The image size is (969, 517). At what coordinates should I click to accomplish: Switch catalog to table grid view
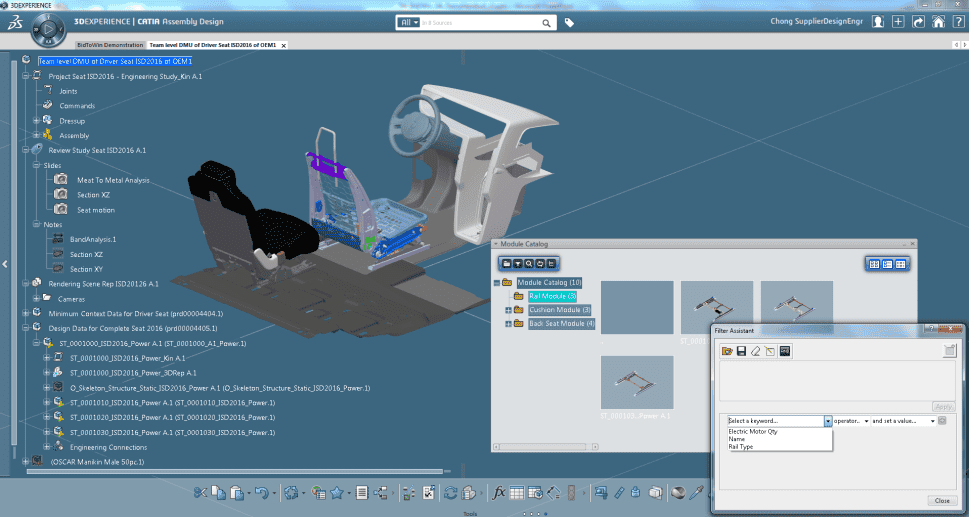click(x=900, y=264)
